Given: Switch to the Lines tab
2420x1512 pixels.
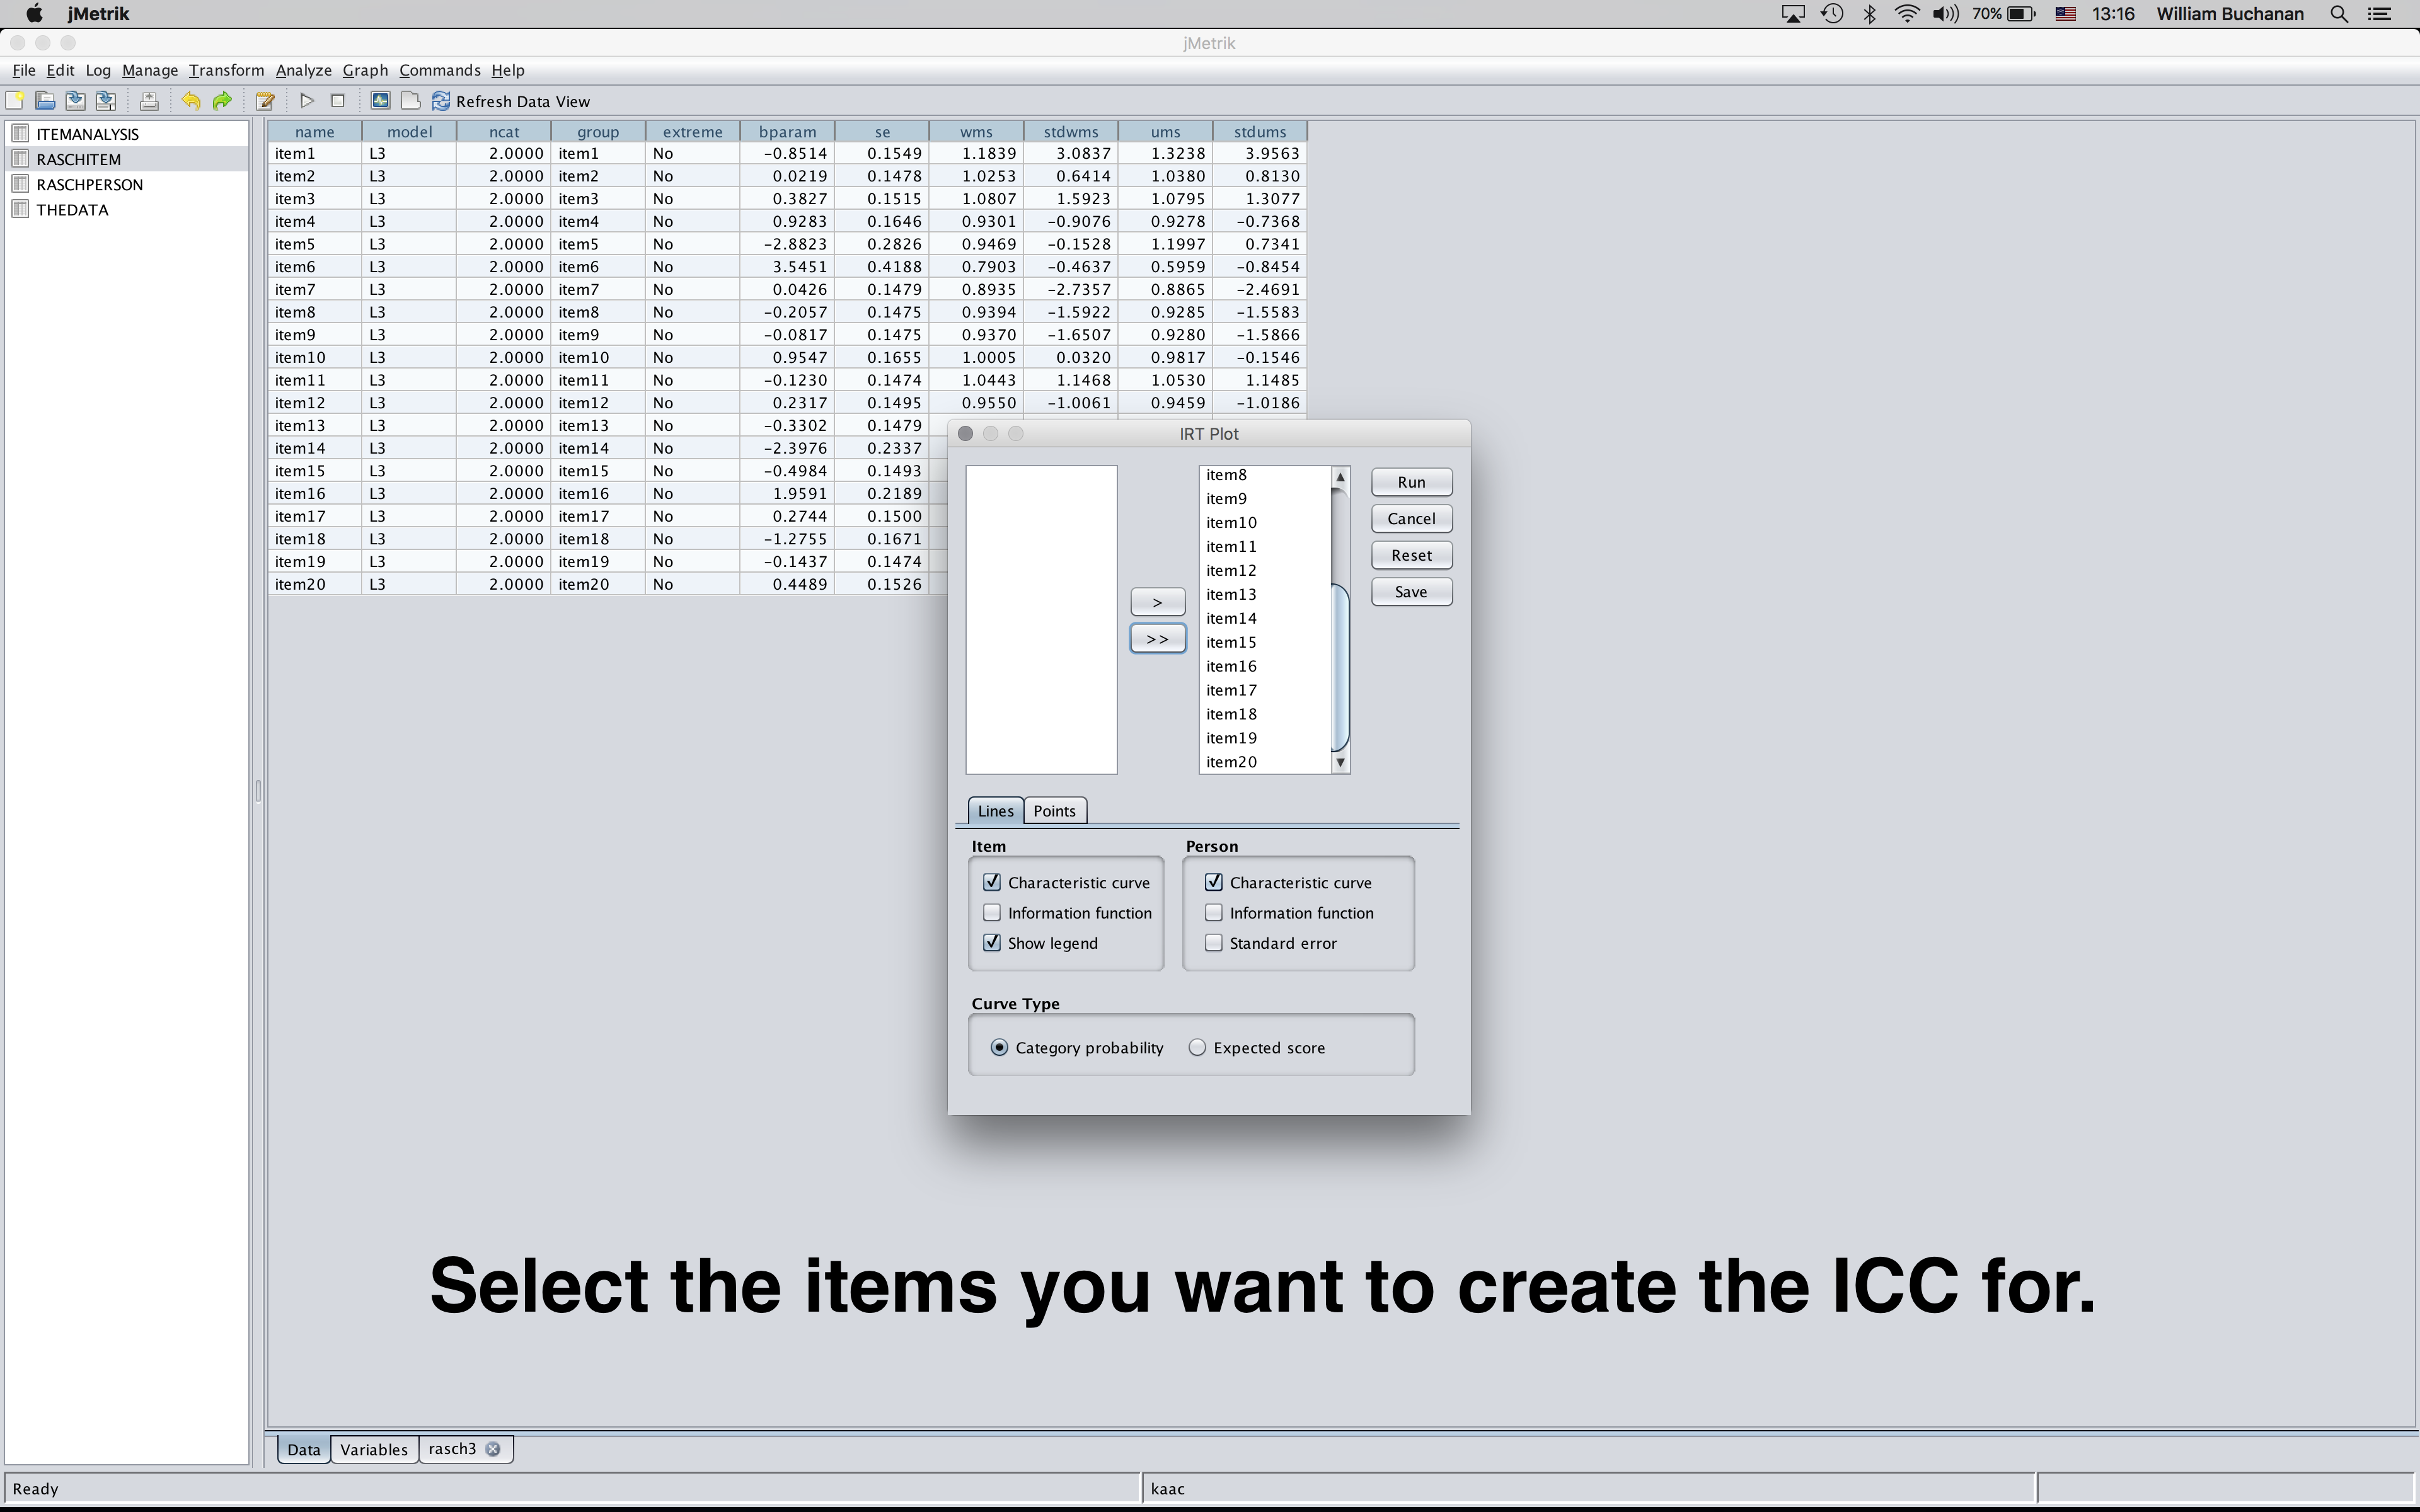Looking at the screenshot, I should tap(995, 811).
